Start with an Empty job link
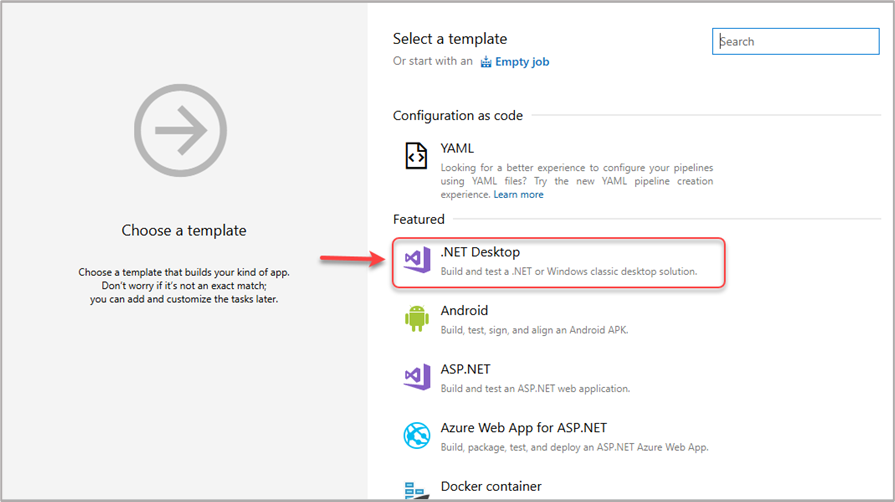895x502 pixels. tap(522, 62)
